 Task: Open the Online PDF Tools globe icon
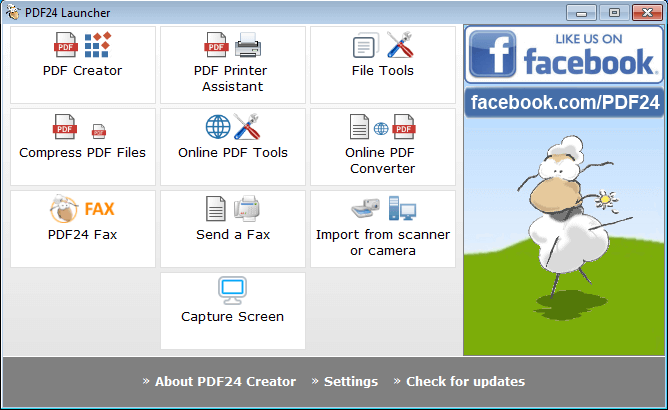pyautogui.click(x=232, y=128)
